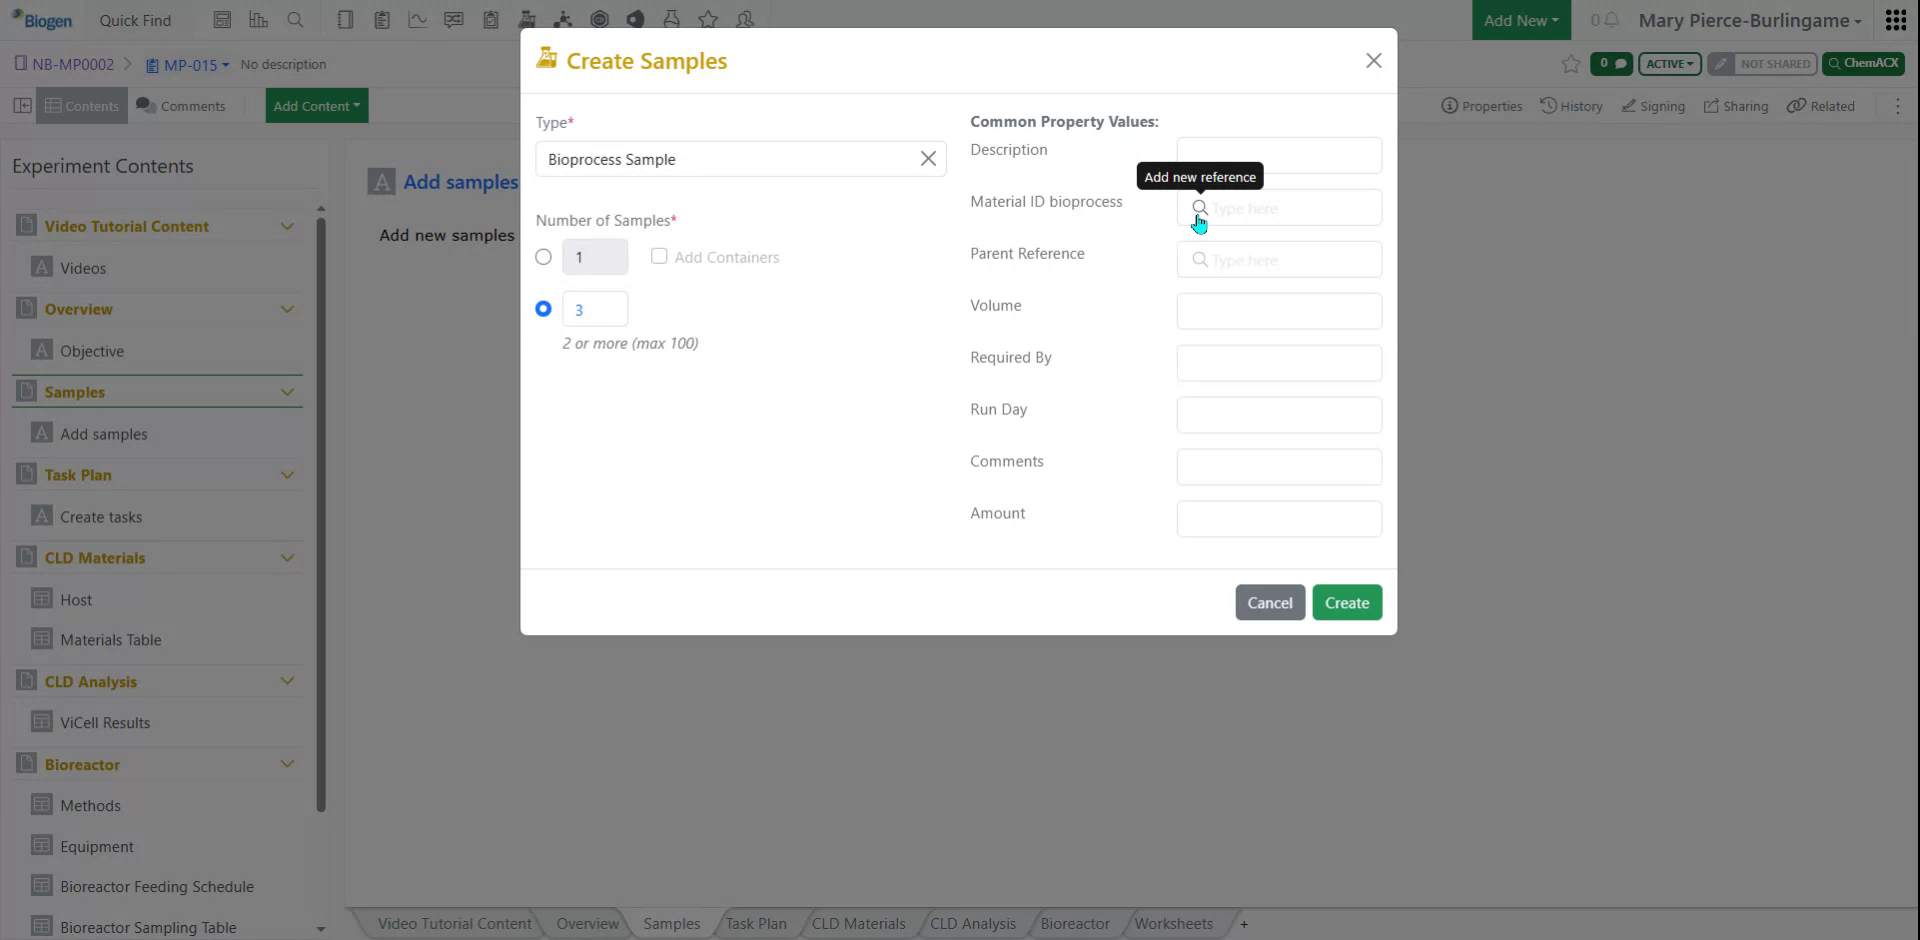1920x940 pixels.
Task: Select the radio button for multiple samples
Action: click(543, 308)
